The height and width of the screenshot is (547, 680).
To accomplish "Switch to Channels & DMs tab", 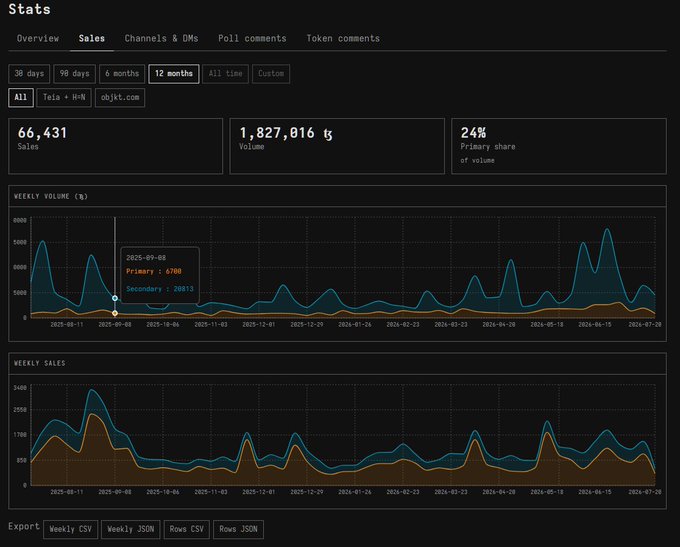I will (x=161, y=39).
